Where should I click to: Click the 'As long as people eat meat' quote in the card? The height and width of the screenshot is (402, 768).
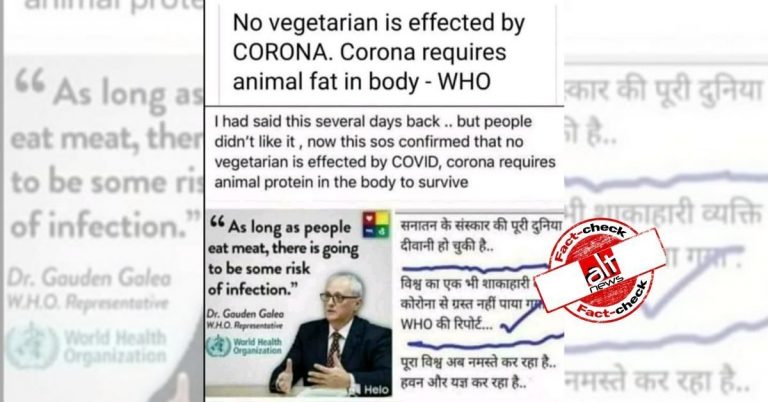283,258
